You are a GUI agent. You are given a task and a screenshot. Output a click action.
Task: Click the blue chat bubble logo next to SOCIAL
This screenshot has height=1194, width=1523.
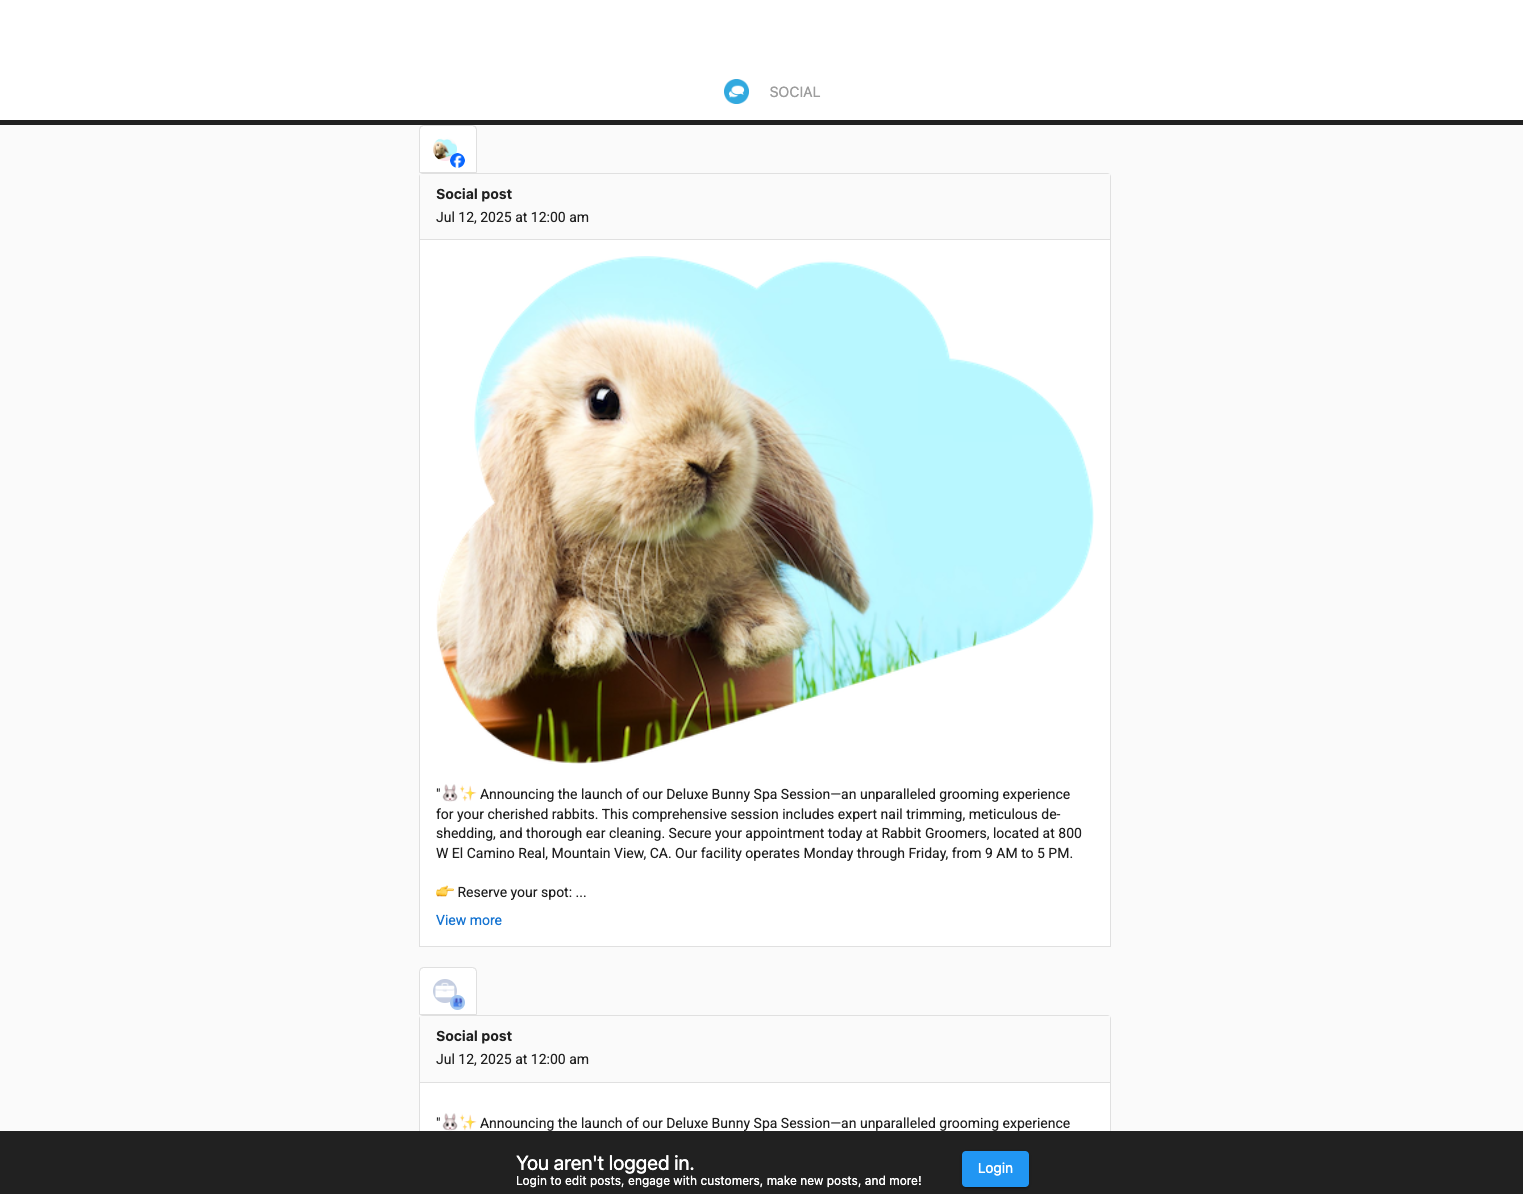tap(737, 91)
